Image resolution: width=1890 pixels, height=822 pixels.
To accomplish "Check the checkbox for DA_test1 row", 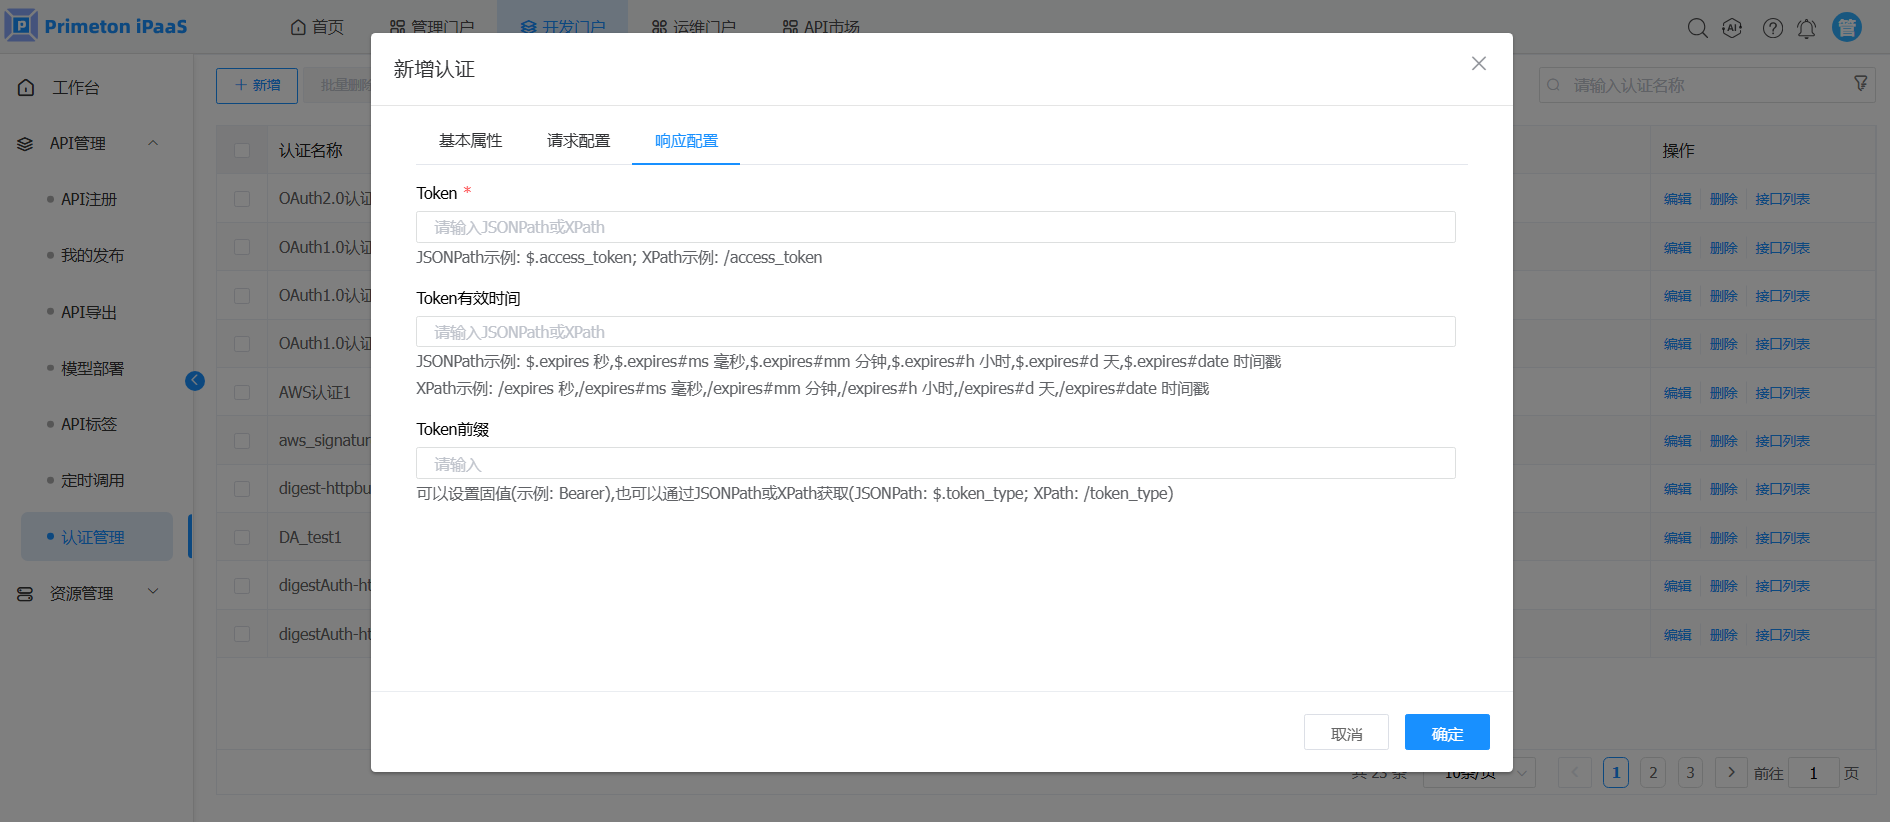I will [x=242, y=538].
